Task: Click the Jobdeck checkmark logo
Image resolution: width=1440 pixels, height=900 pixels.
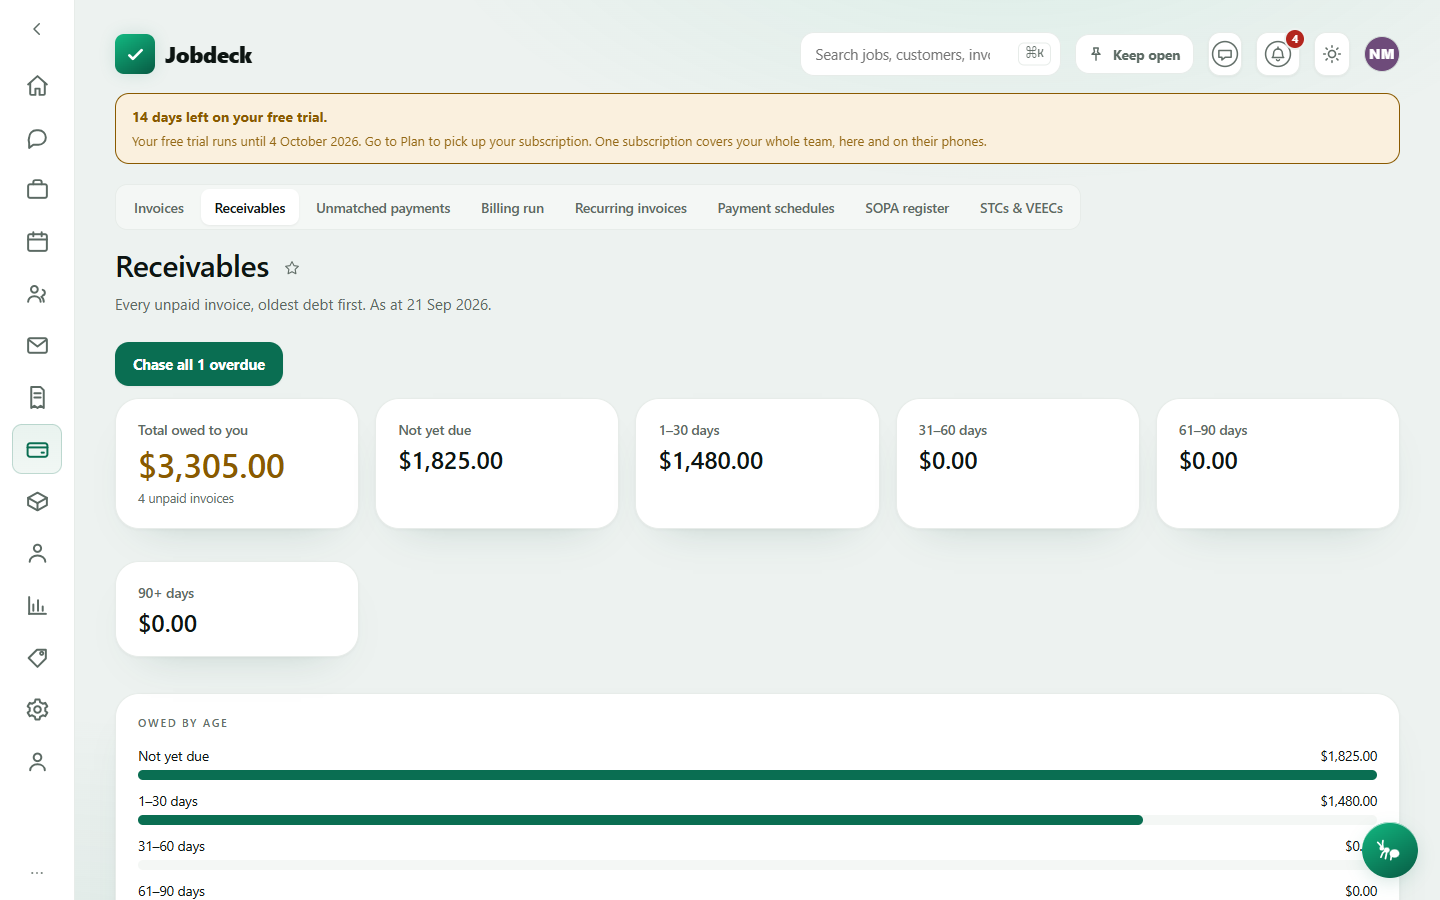Action: [x=135, y=54]
